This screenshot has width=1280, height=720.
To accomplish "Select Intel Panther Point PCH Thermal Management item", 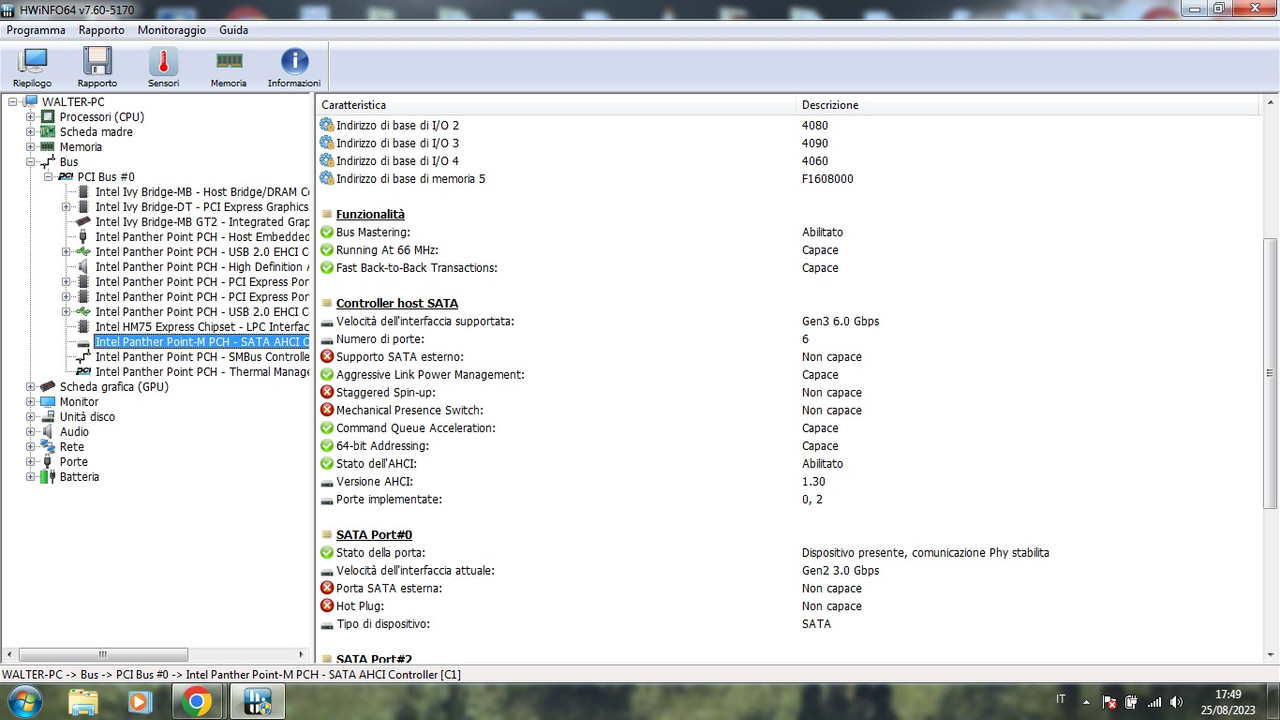I will click(202, 372).
